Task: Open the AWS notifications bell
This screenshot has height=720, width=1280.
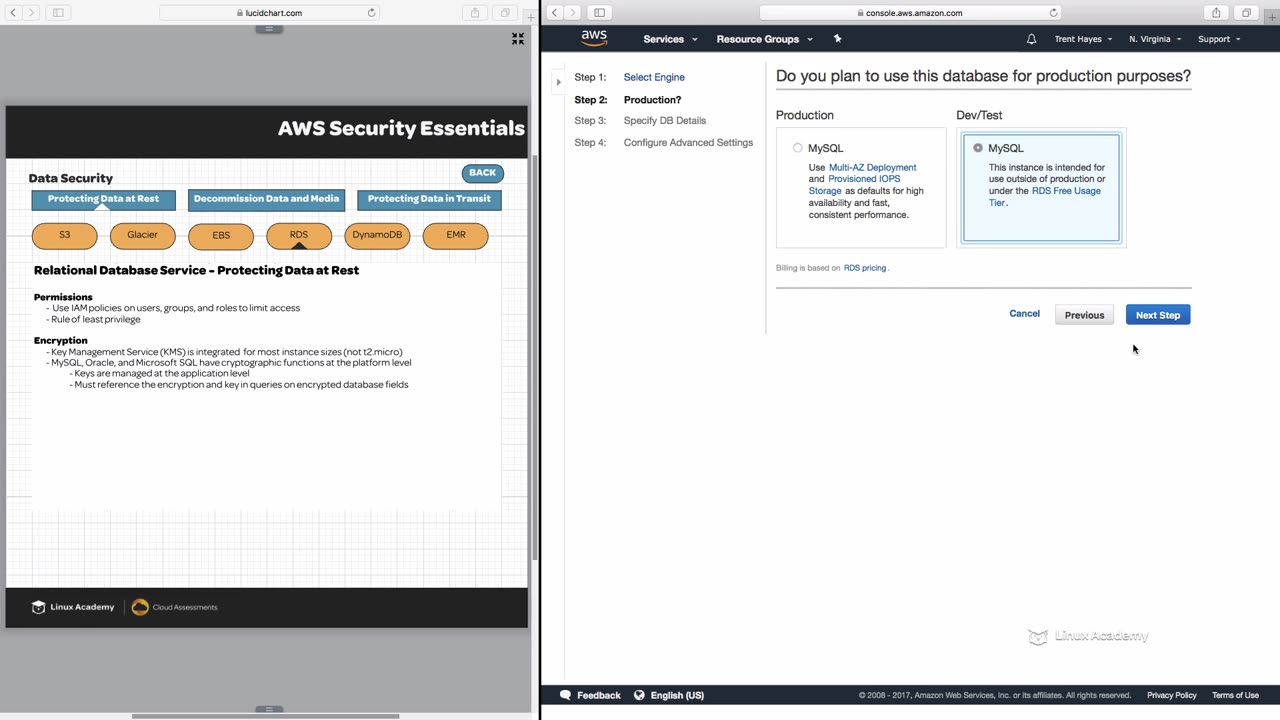Action: tap(1032, 39)
